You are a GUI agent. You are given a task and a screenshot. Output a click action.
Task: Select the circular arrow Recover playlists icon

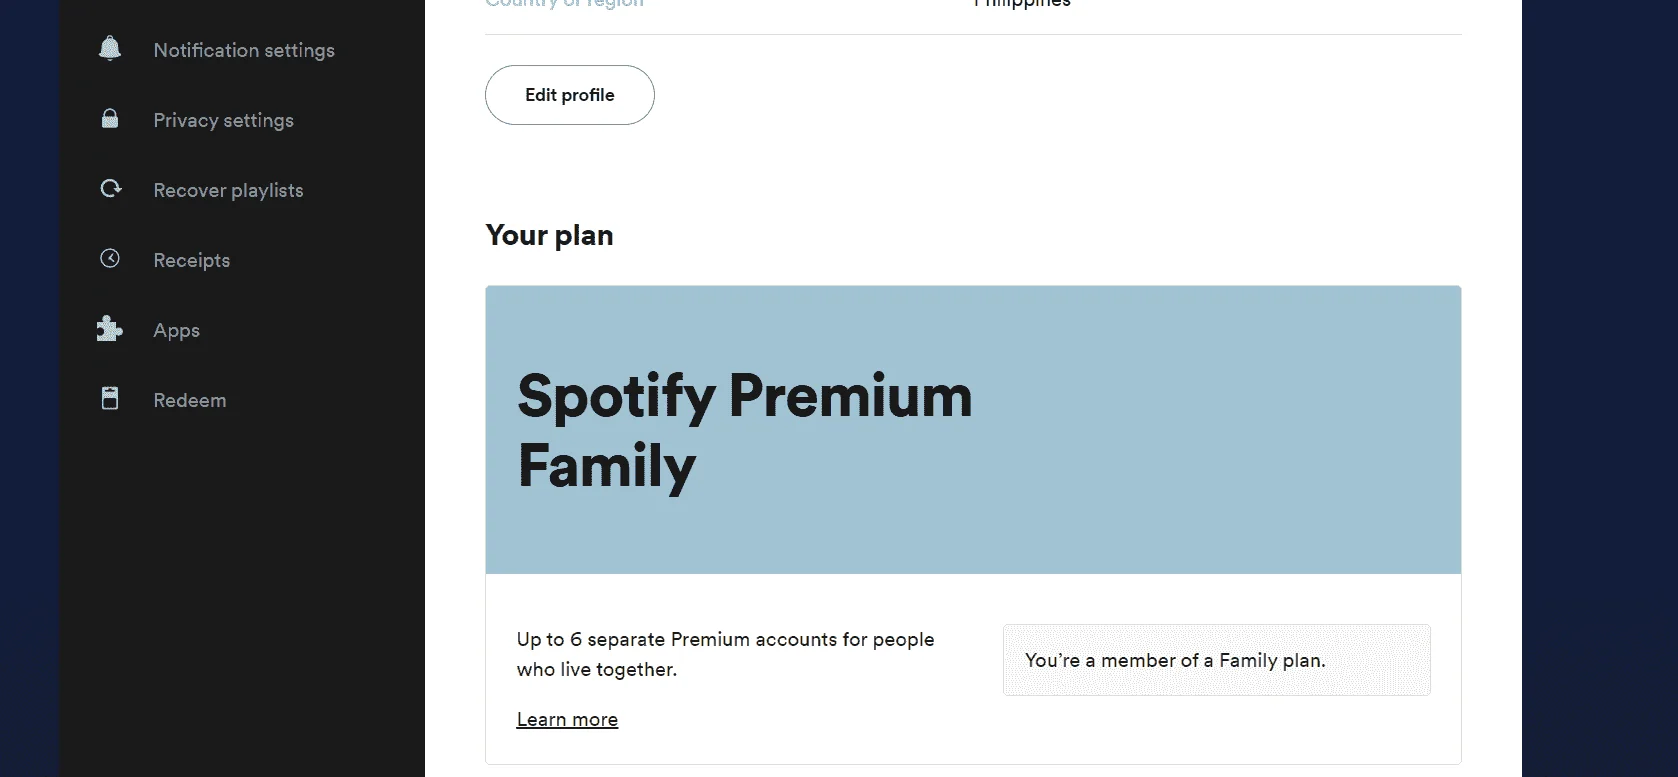pos(111,188)
